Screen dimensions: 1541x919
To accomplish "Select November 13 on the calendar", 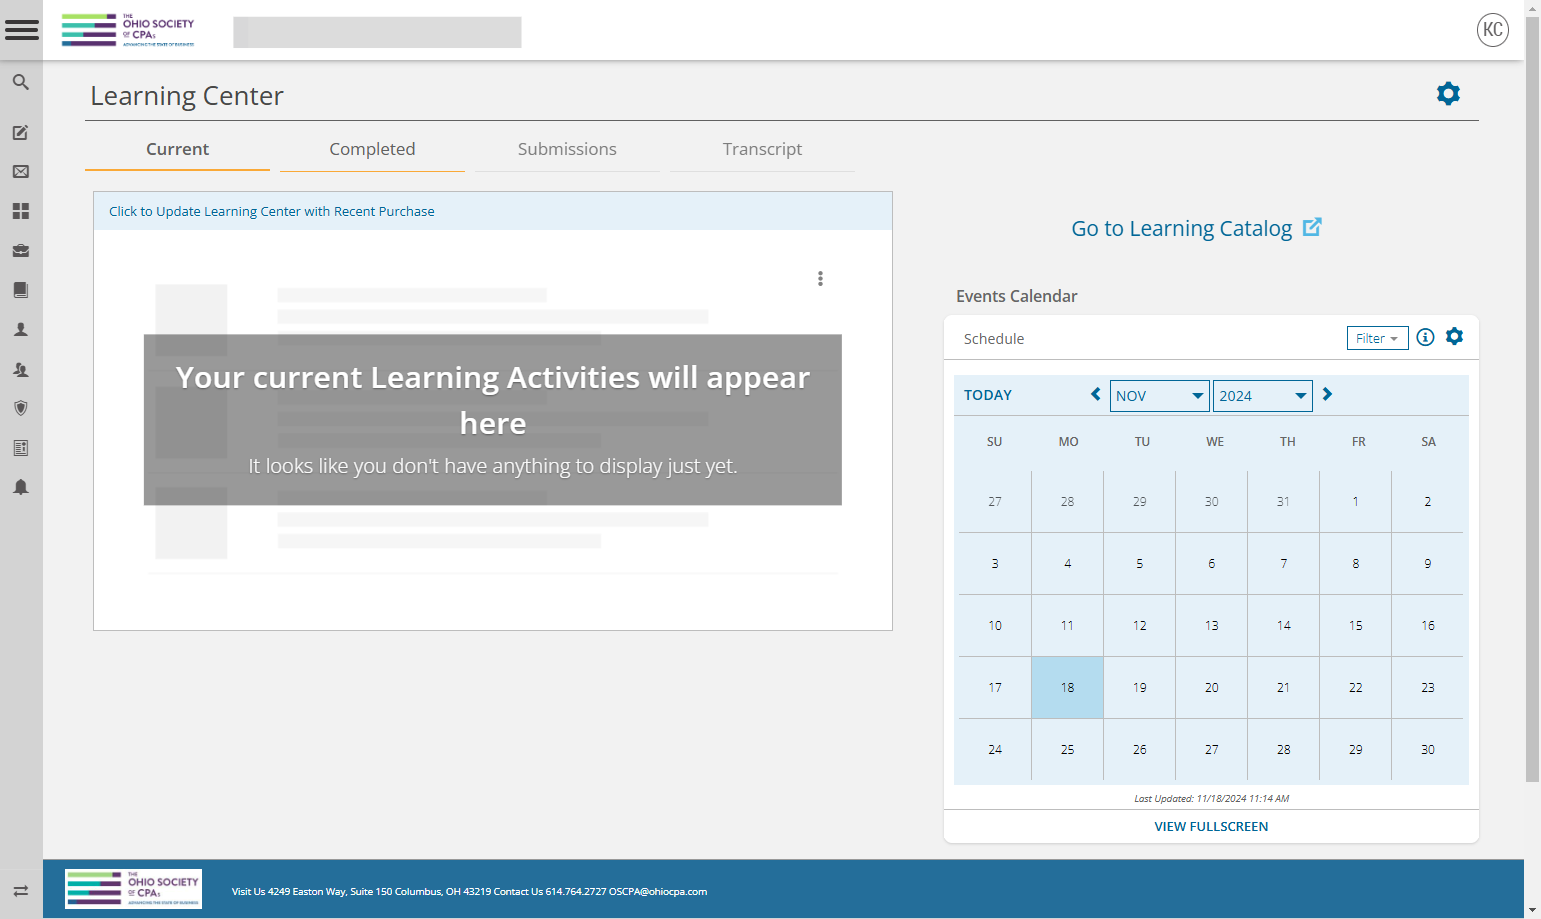I will click(1212, 626).
